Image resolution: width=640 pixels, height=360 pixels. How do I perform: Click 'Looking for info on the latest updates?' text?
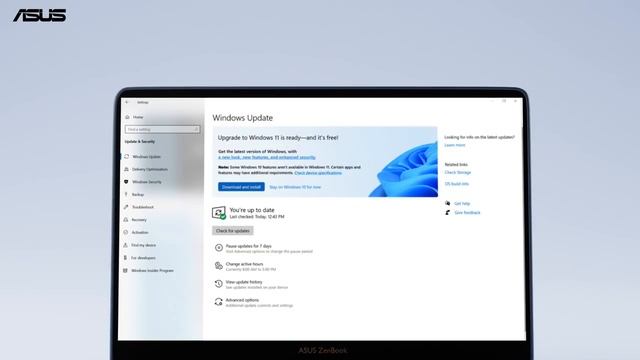[x=480, y=137]
